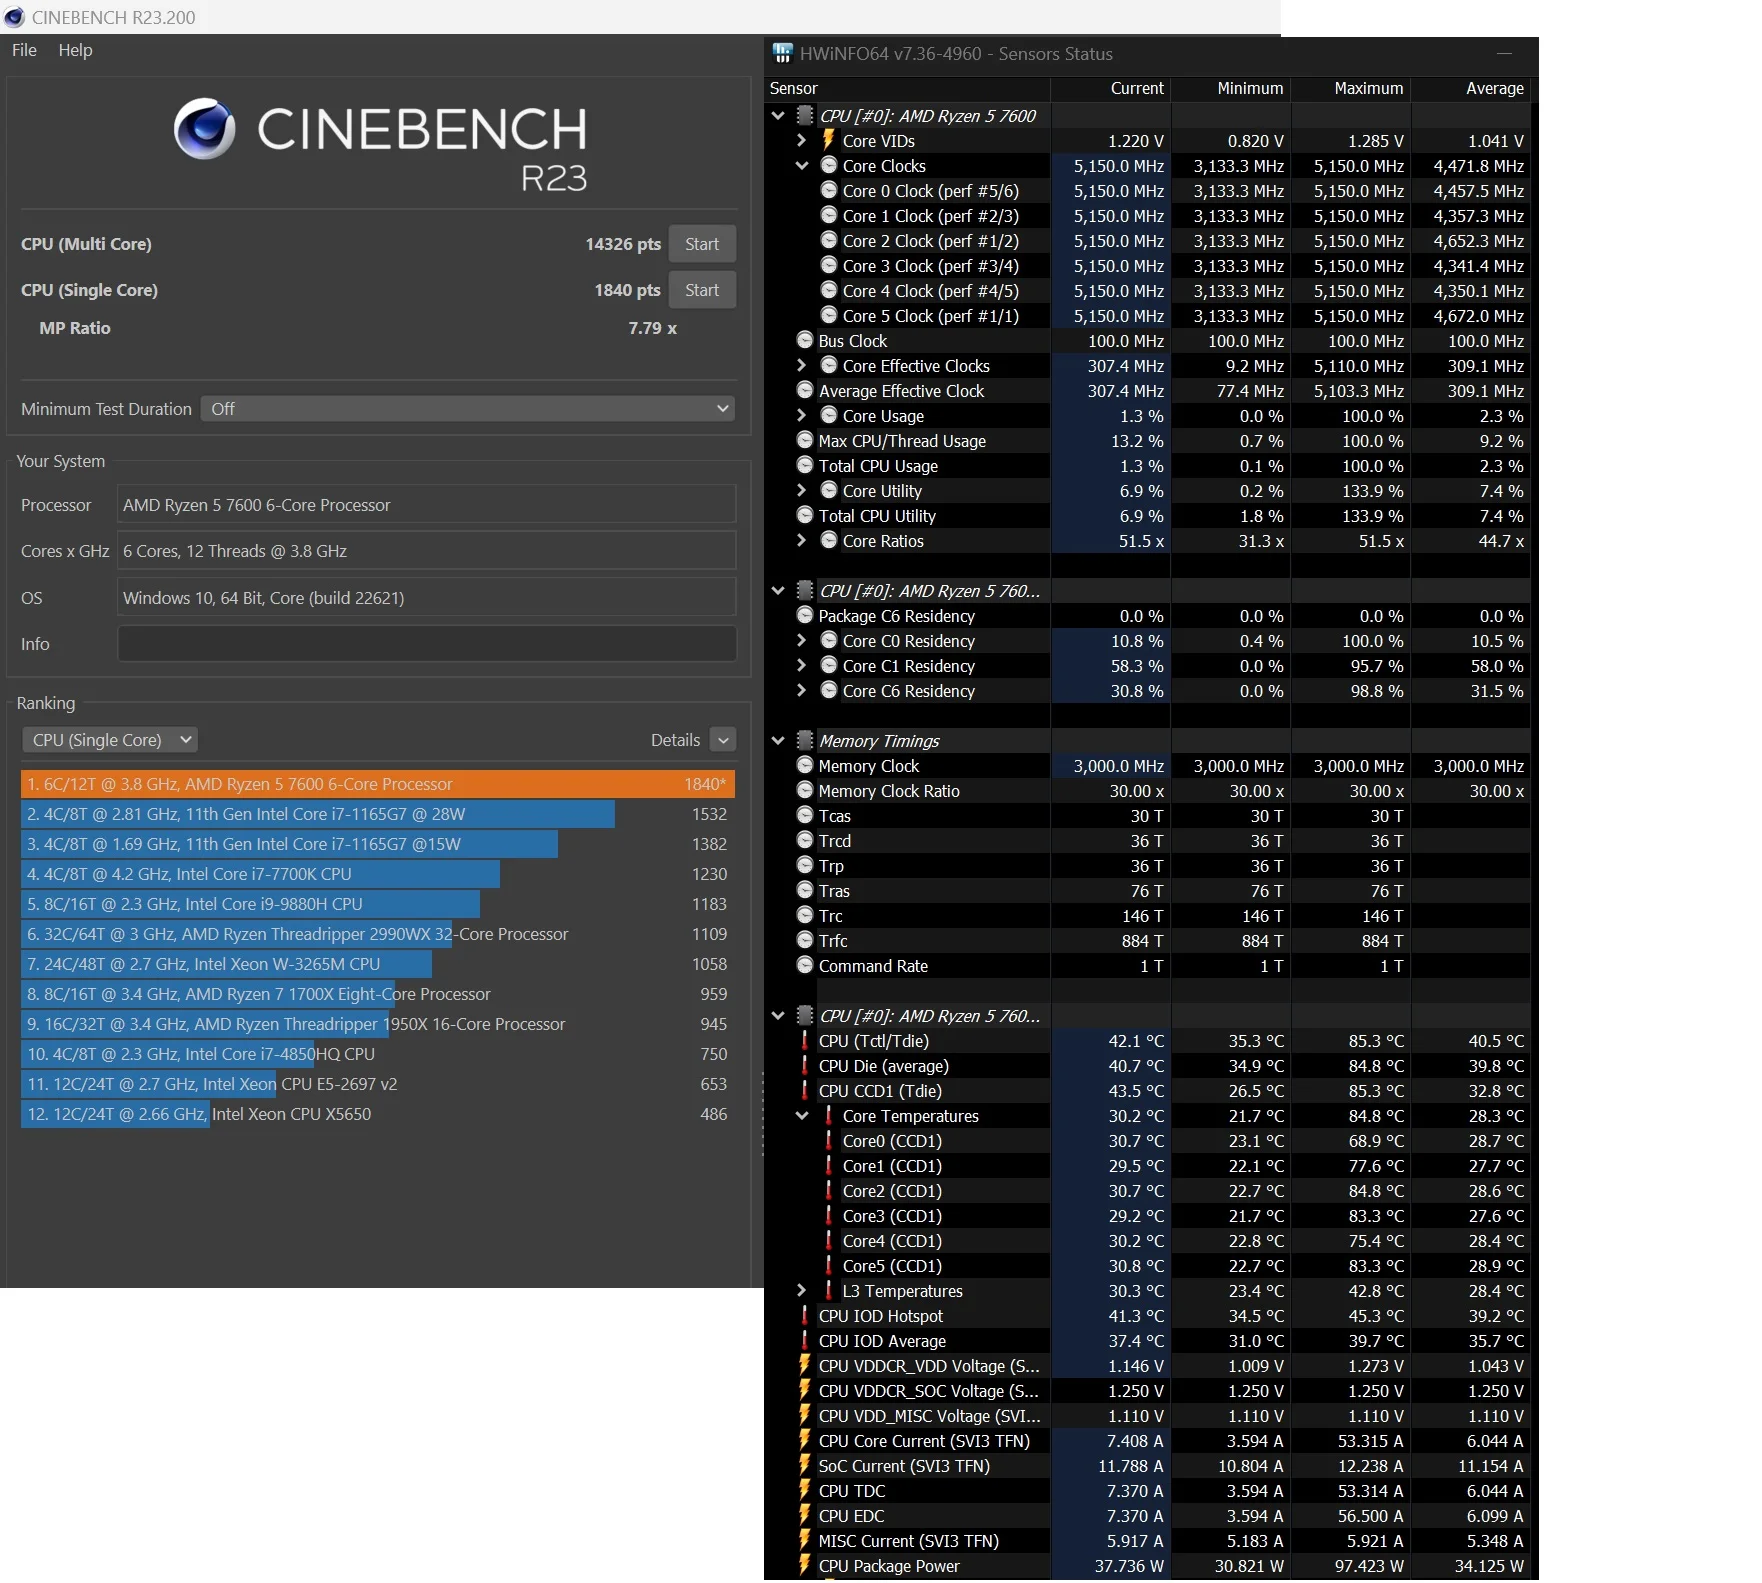This screenshot has height=1583, width=1762.
Task: Click the clock icon beside Average Effective Clock
Action: coord(805,390)
